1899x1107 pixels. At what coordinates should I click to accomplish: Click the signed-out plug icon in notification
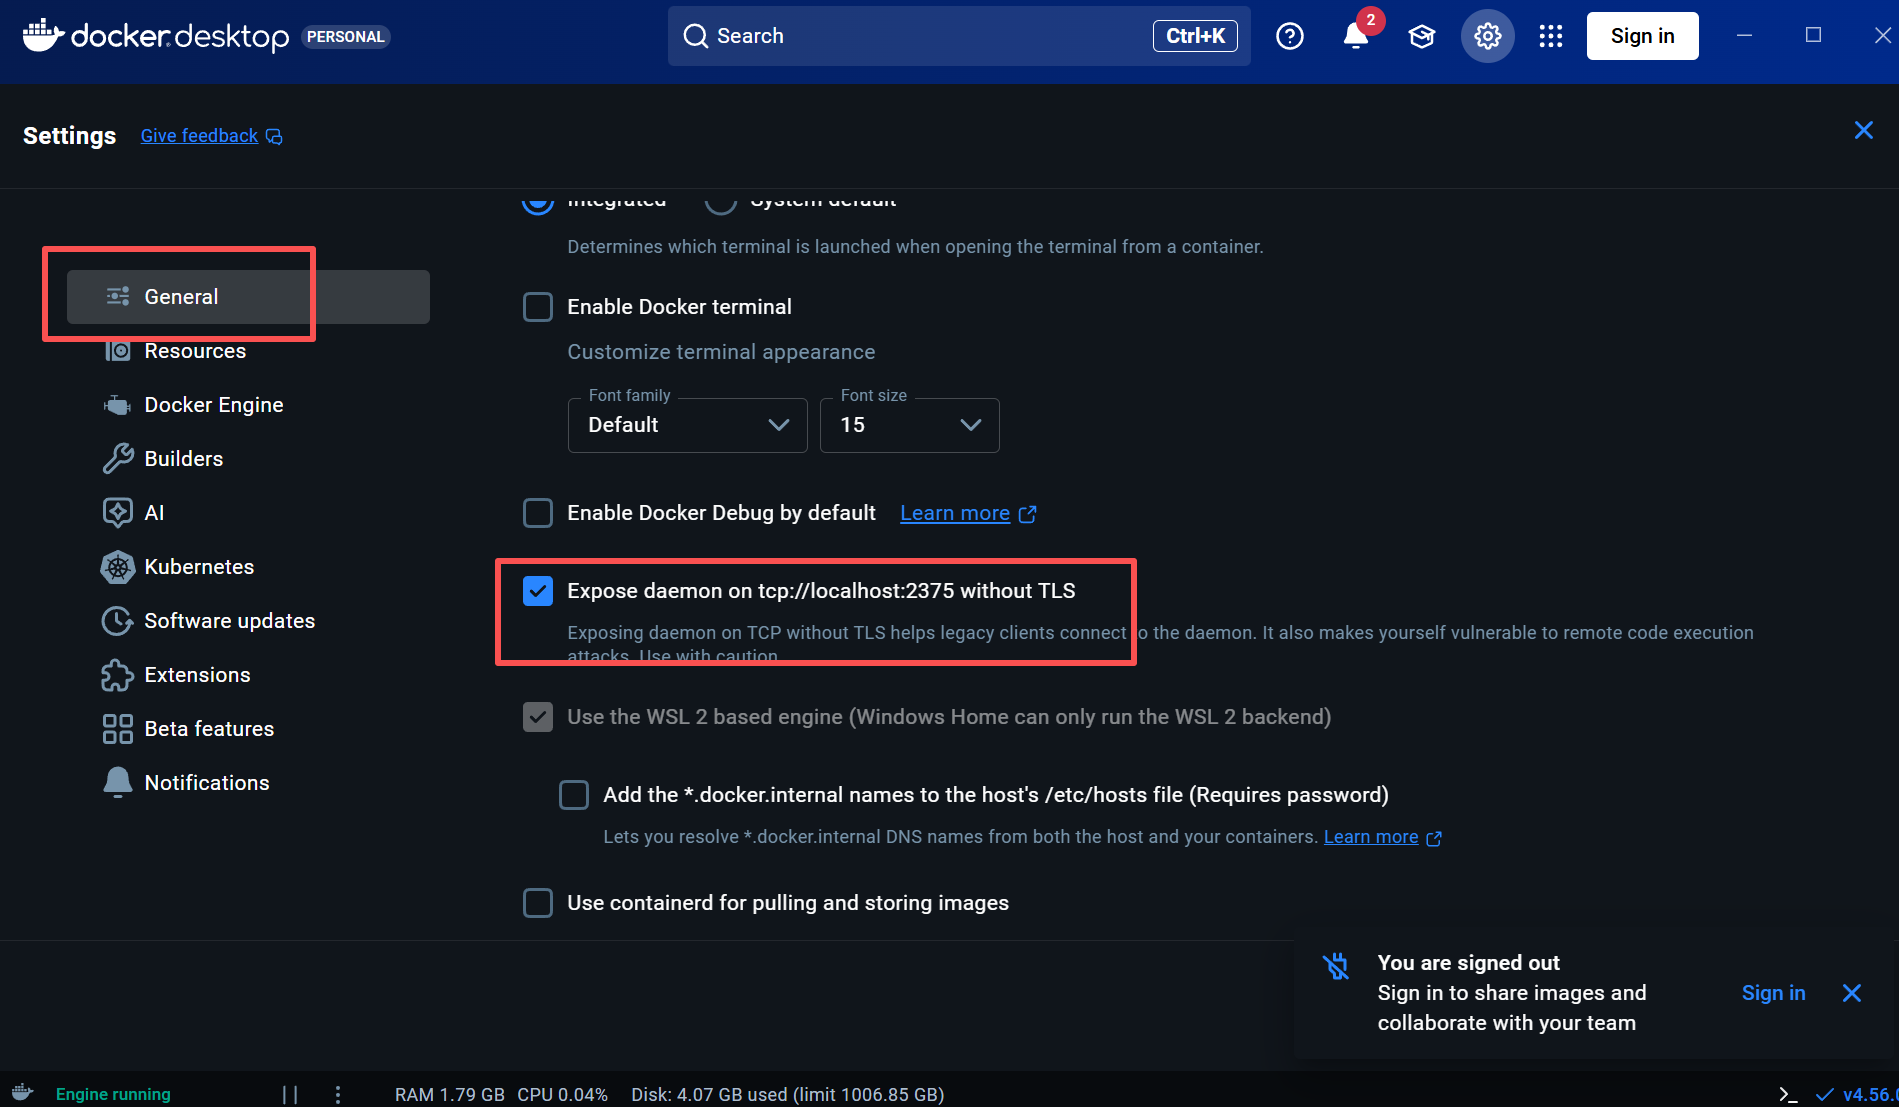coord(1336,966)
